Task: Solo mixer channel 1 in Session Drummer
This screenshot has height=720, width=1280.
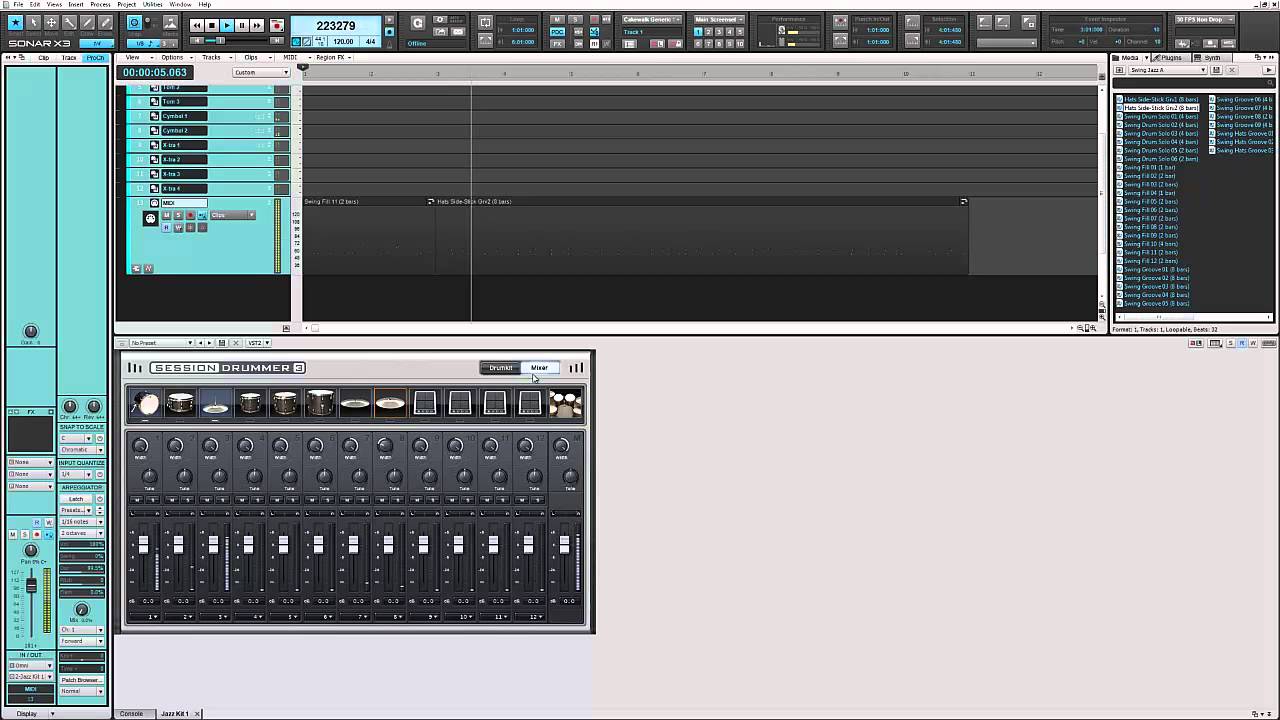Action: pos(153,498)
